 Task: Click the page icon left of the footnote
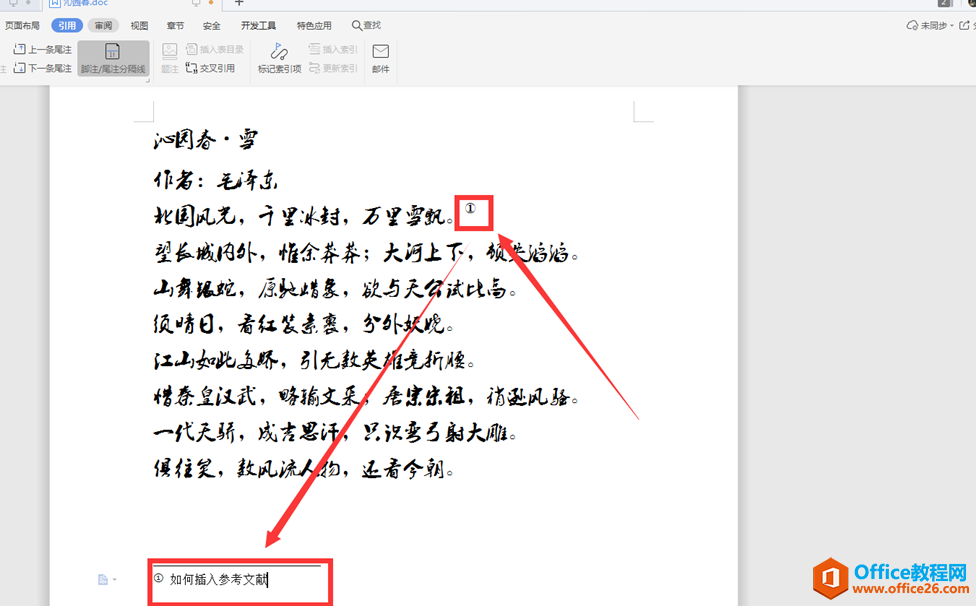point(103,580)
